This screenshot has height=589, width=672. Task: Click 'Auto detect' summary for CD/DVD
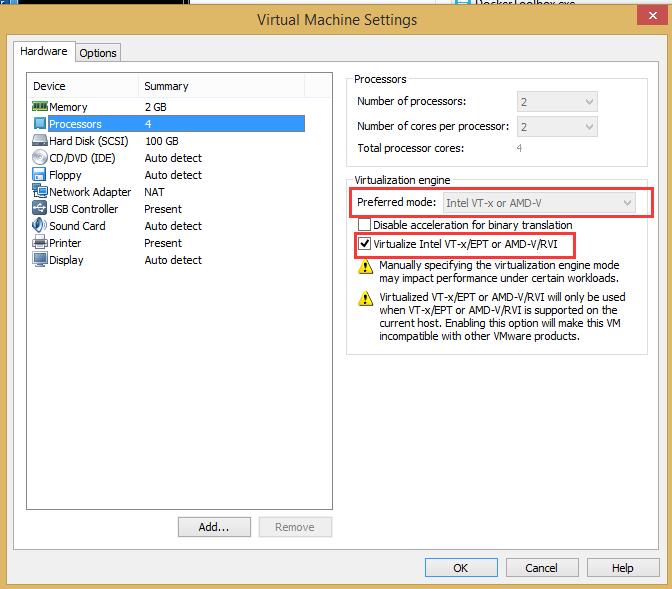coord(173,158)
